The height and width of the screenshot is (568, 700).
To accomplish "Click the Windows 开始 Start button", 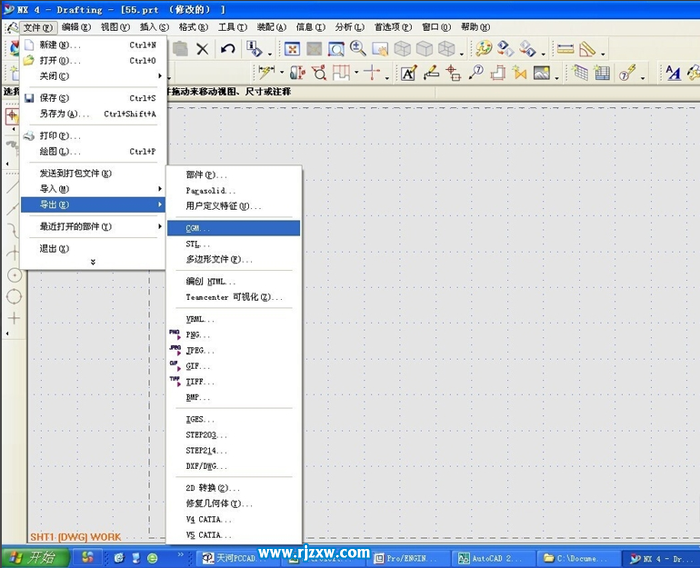I will 36,557.
